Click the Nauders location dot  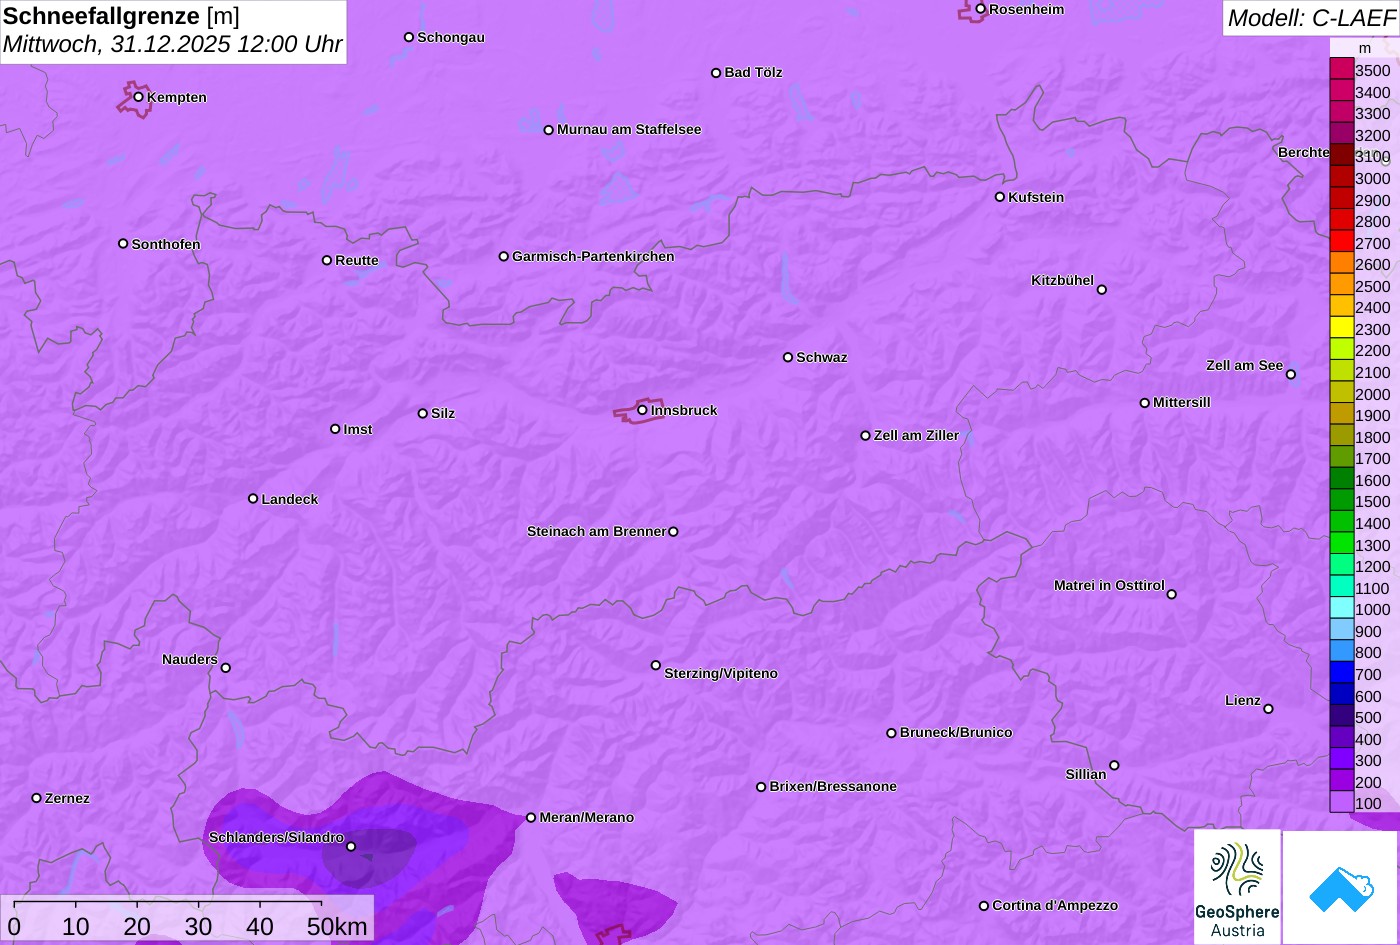[225, 668]
